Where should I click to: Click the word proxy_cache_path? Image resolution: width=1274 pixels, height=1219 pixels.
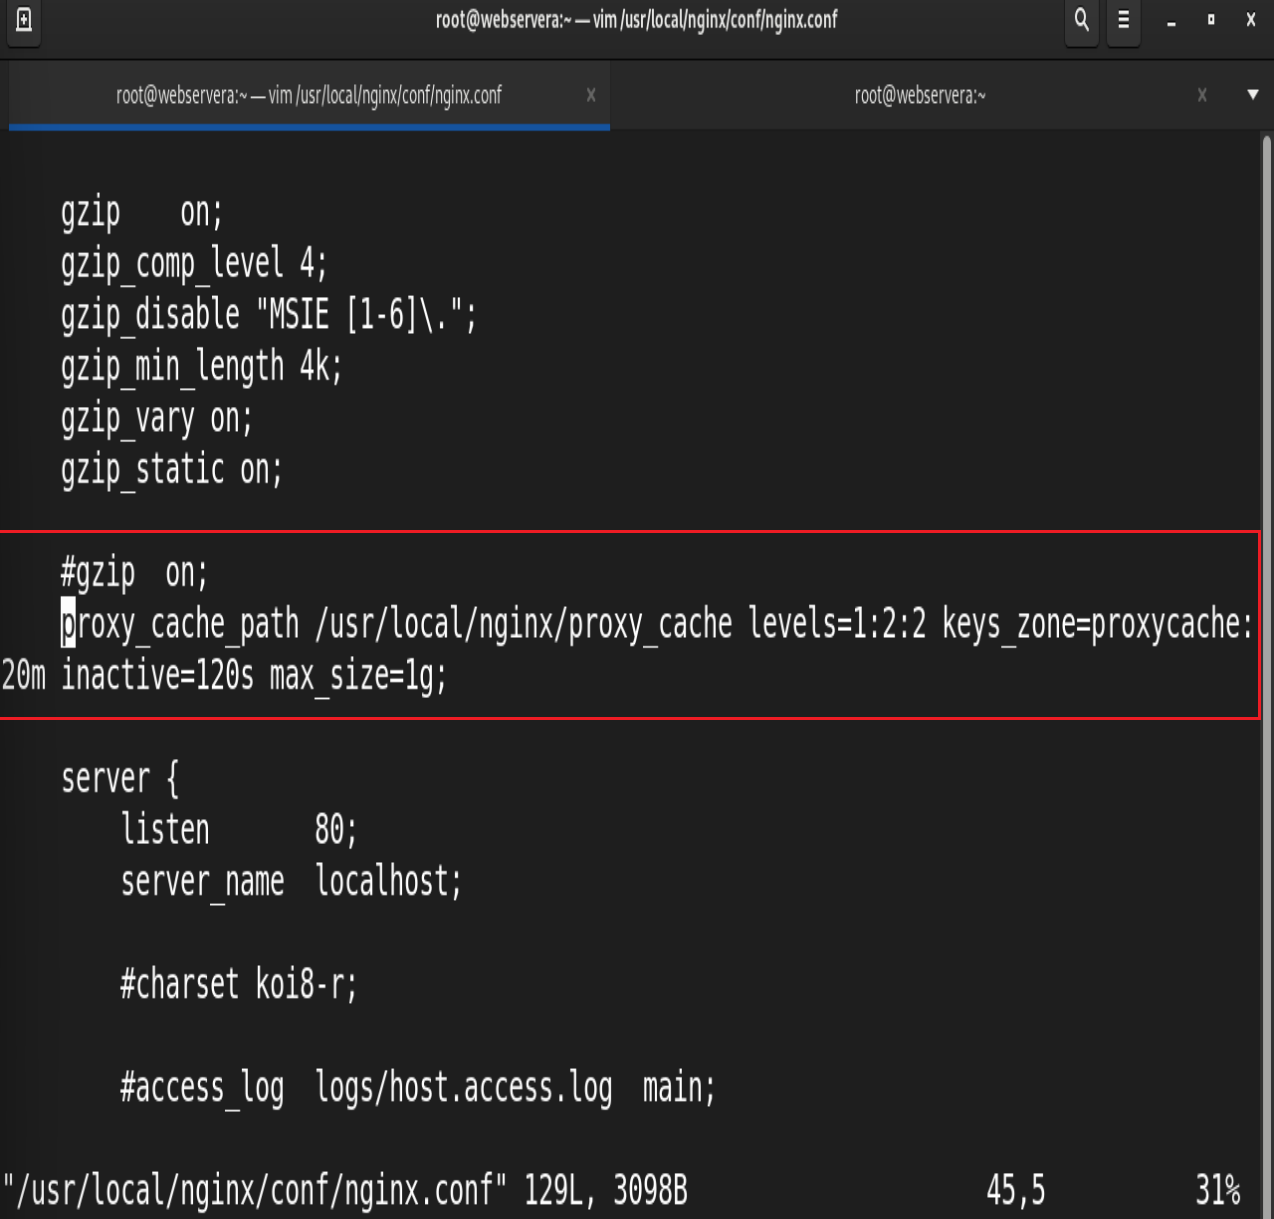click(180, 624)
